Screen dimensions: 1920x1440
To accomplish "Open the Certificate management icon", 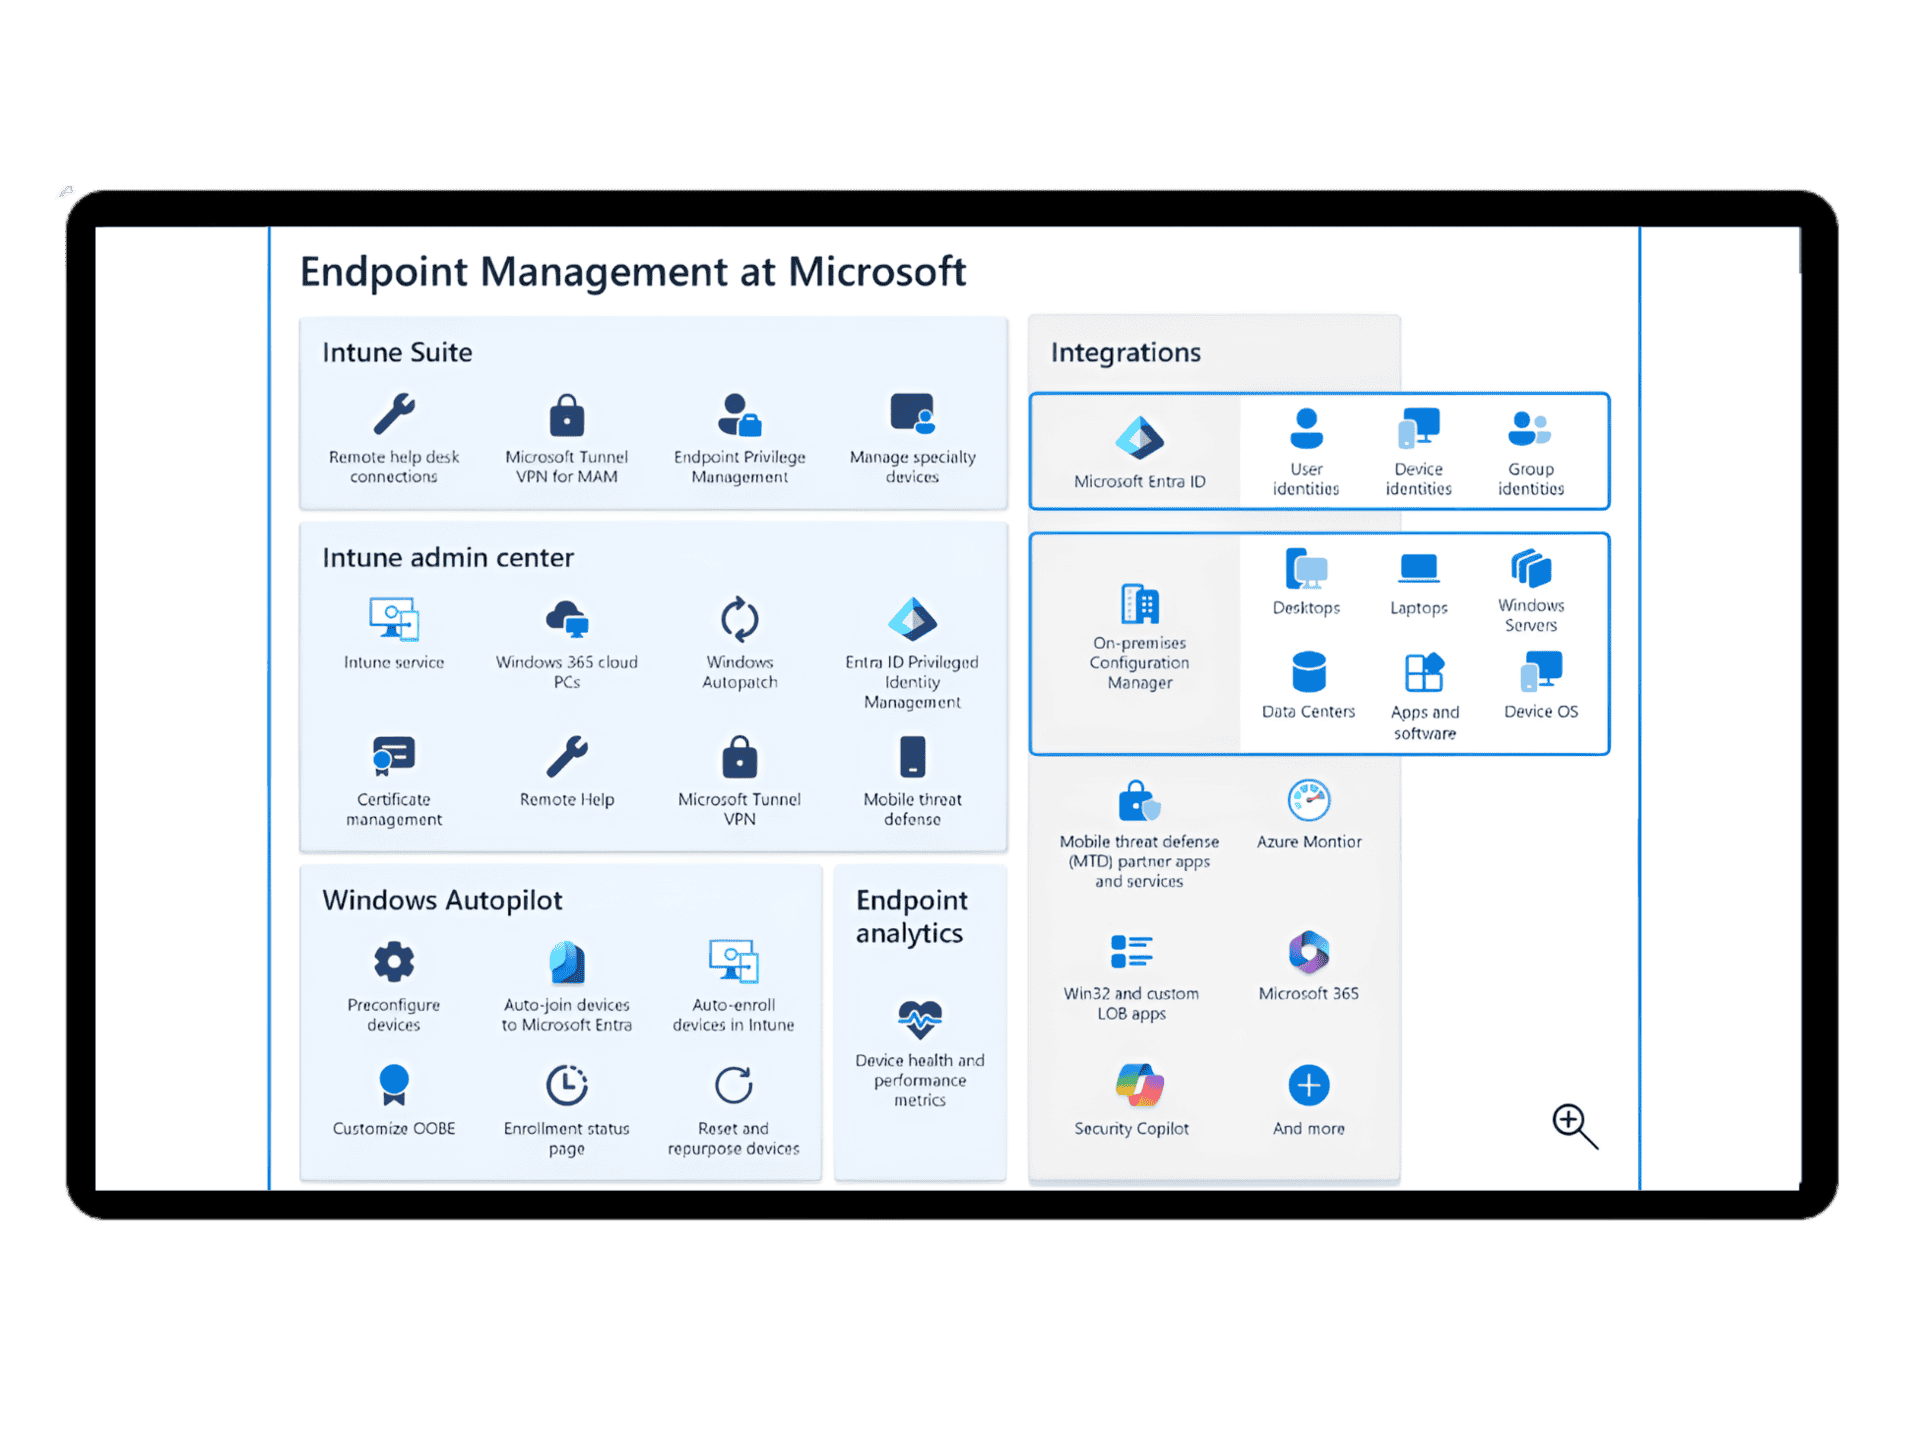I will (x=394, y=756).
